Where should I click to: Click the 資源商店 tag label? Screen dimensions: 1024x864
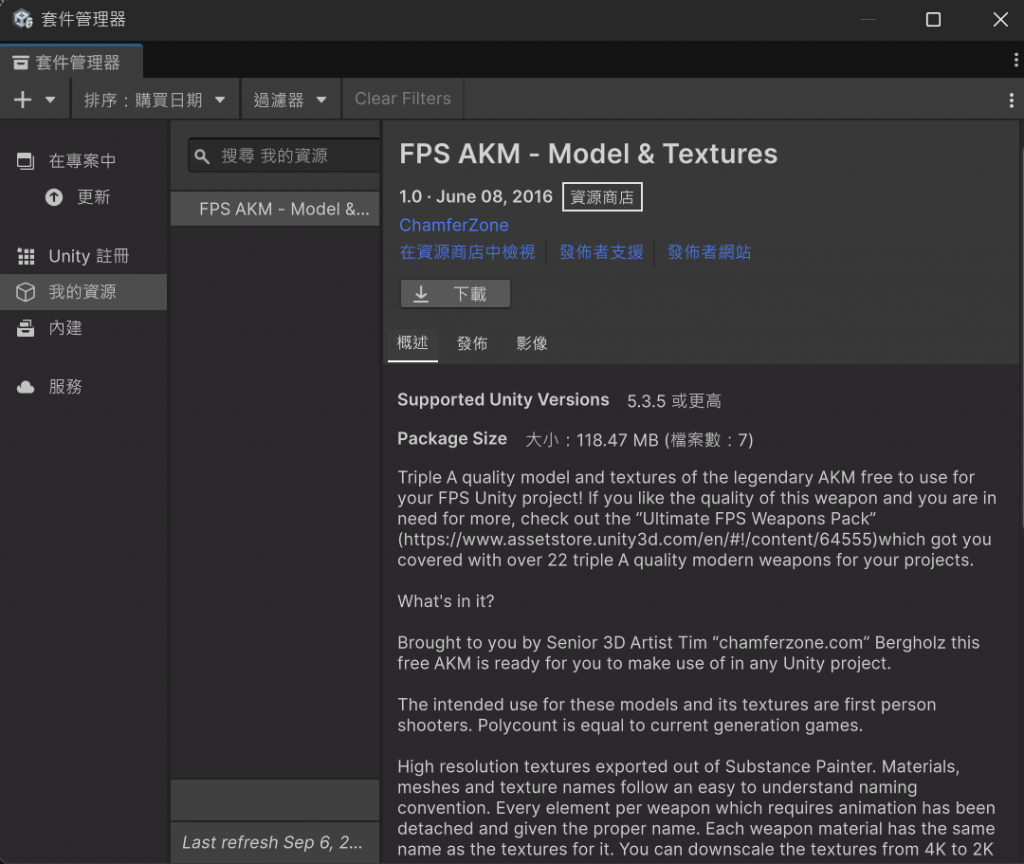pos(602,197)
